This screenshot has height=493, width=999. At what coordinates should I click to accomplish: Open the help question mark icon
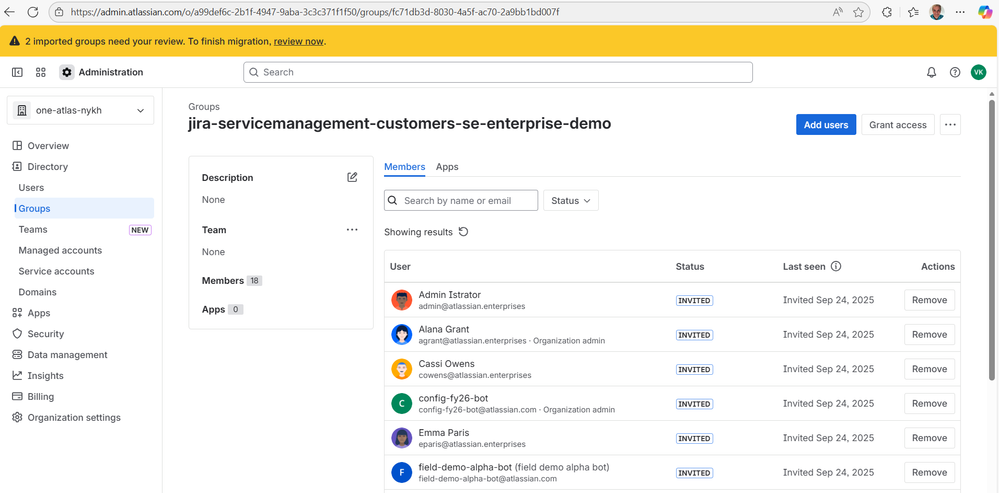pos(955,72)
